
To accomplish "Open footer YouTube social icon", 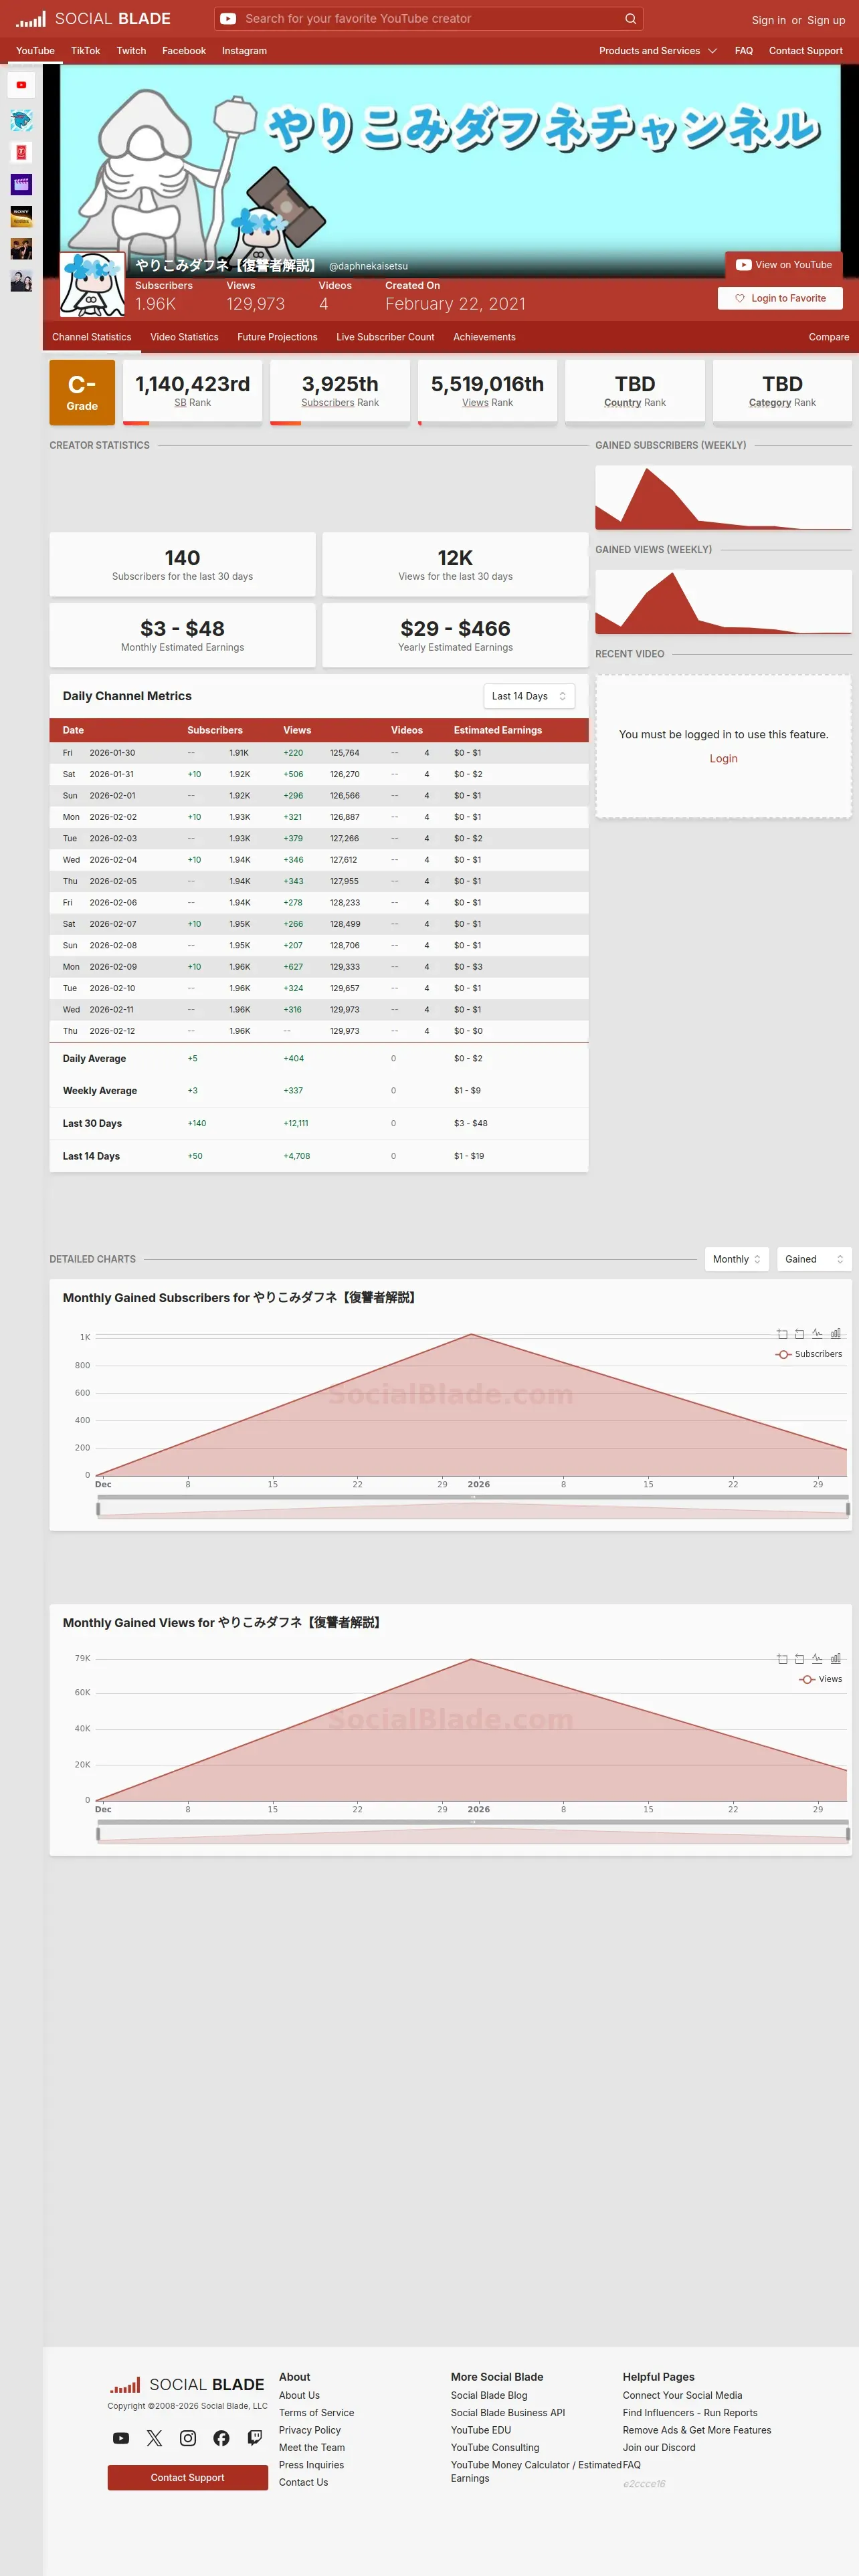I will coord(121,2438).
